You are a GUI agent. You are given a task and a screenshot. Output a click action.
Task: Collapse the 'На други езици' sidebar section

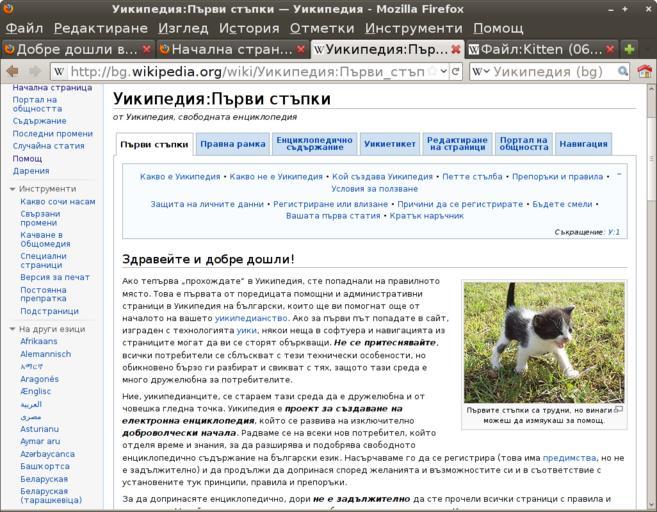pyautogui.click(x=12, y=328)
